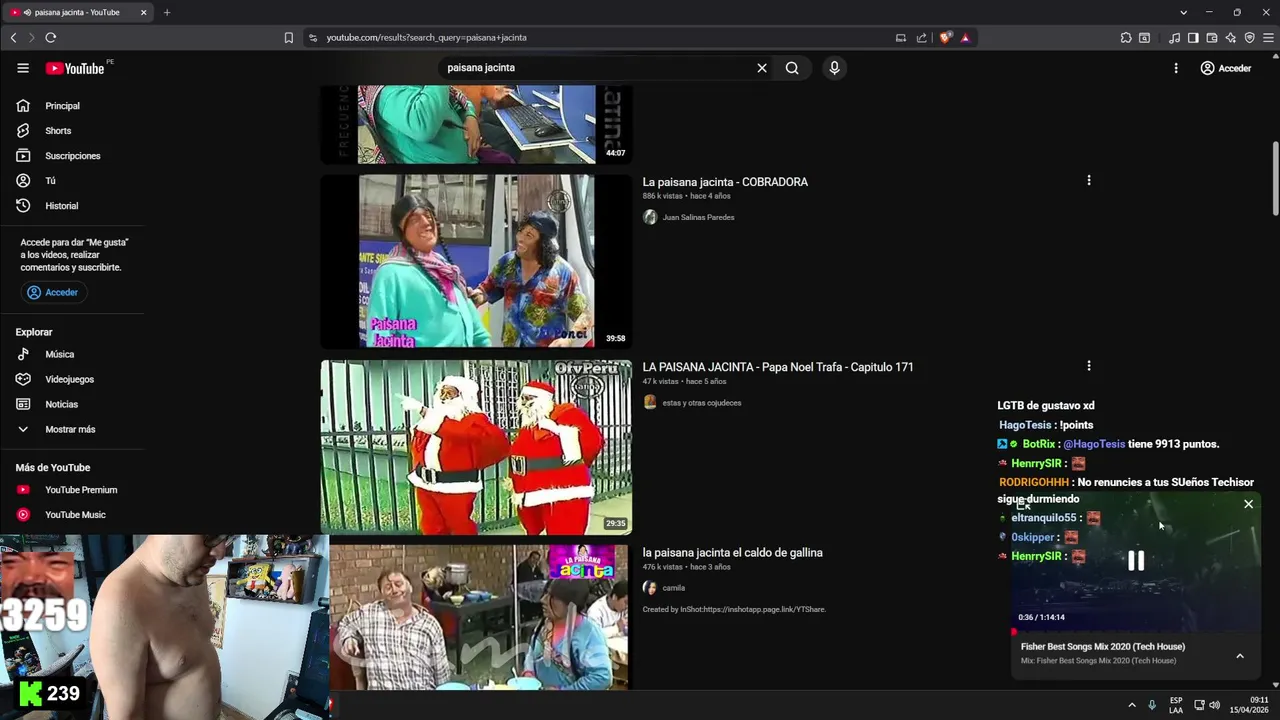
Task: Open a new browser tab
Action: pyautogui.click(x=167, y=12)
